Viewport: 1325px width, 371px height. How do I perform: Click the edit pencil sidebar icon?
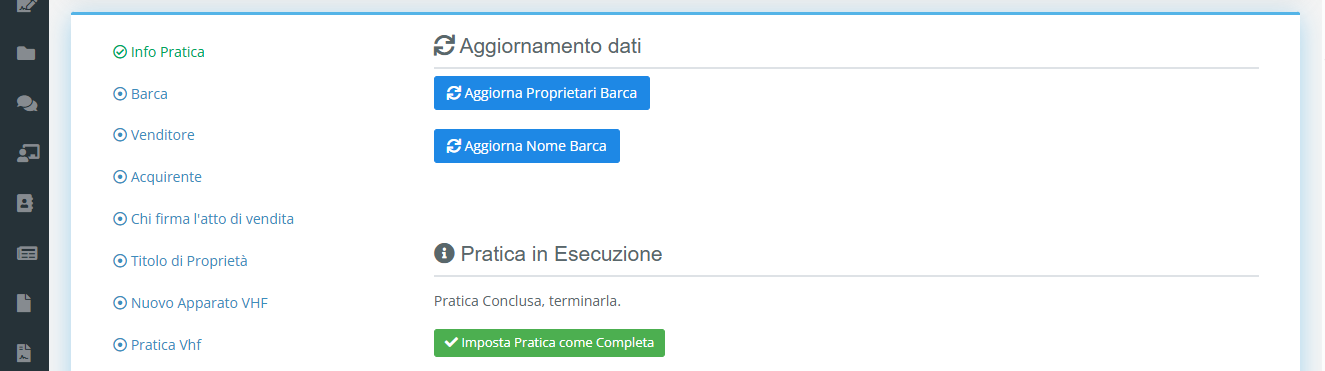pyautogui.click(x=27, y=5)
